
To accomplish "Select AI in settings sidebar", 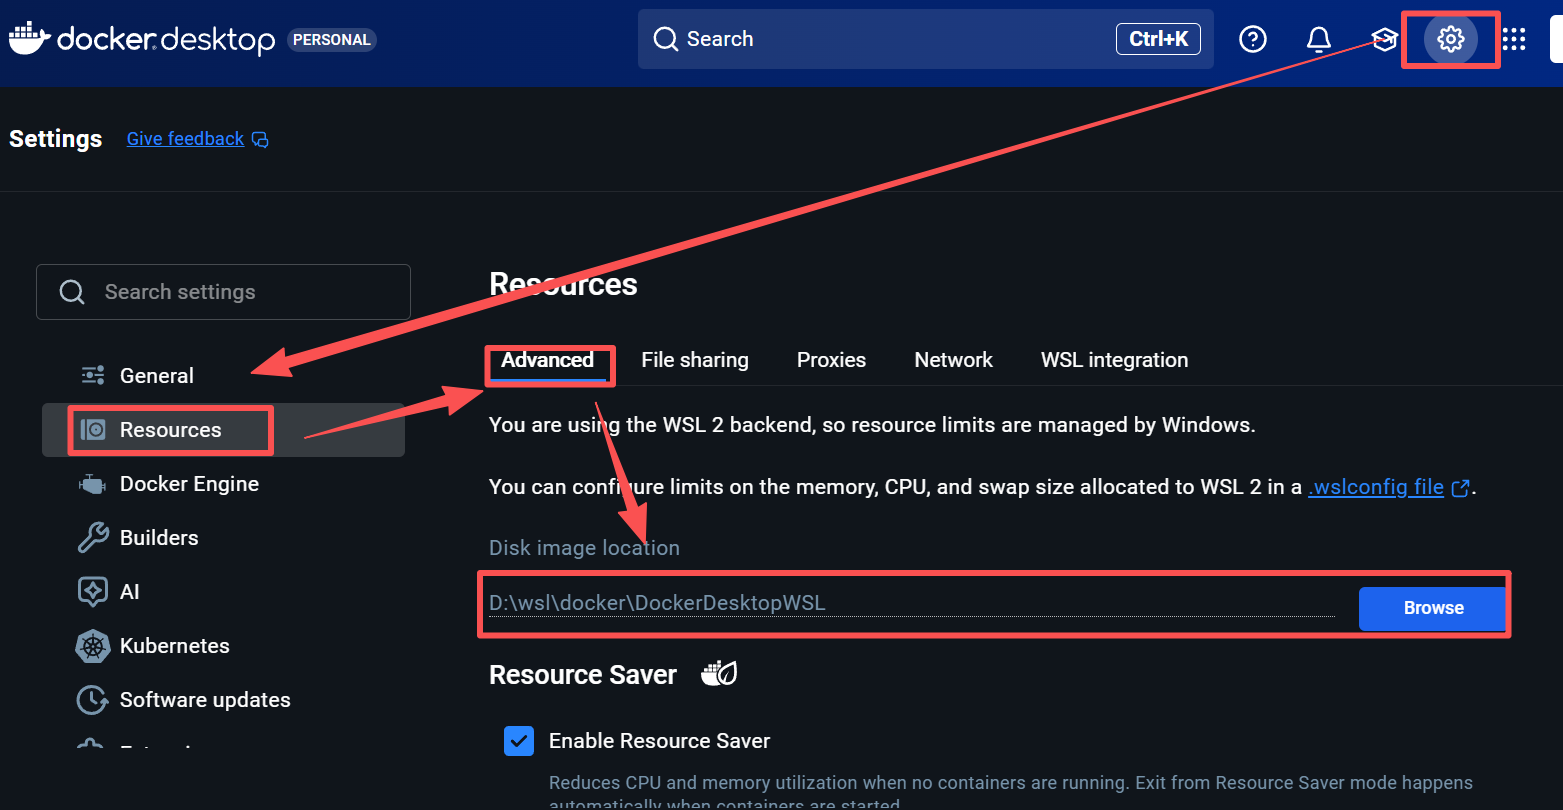I will click(x=223, y=592).
